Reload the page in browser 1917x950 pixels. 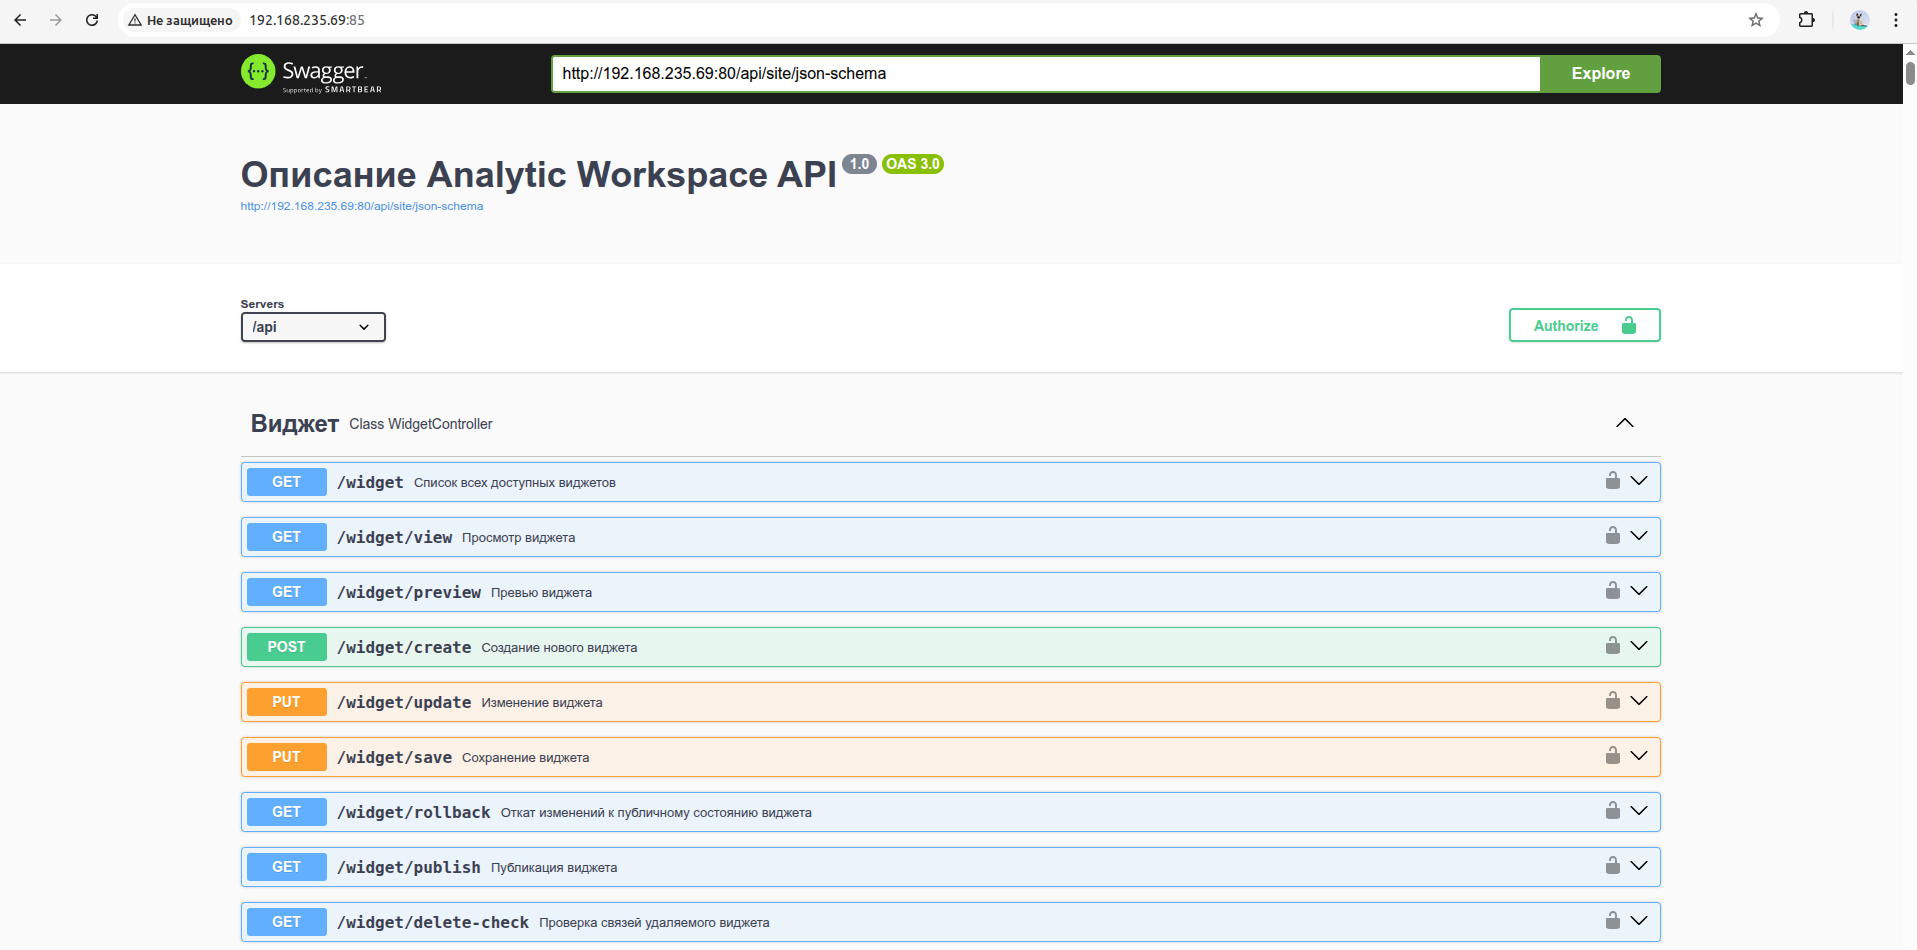coord(92,20)
